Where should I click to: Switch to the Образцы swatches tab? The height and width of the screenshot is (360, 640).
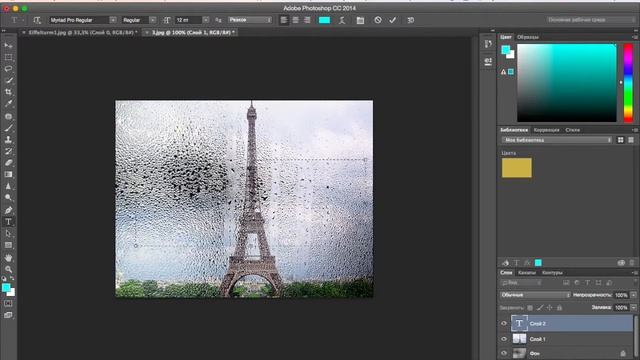point(528,37)
